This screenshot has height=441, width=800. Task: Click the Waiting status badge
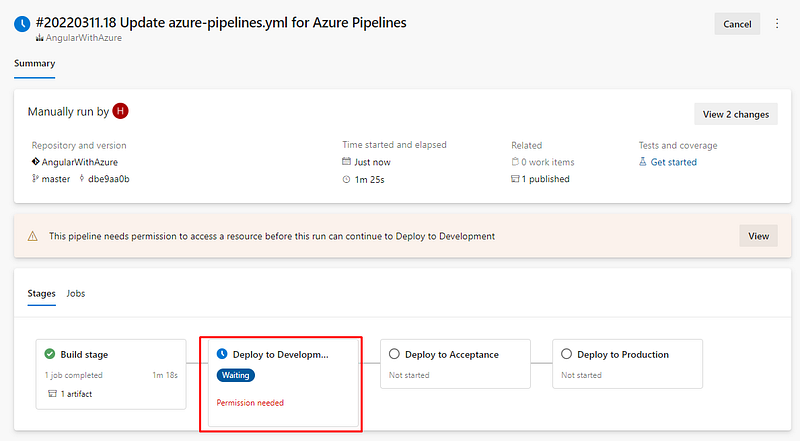236,375
